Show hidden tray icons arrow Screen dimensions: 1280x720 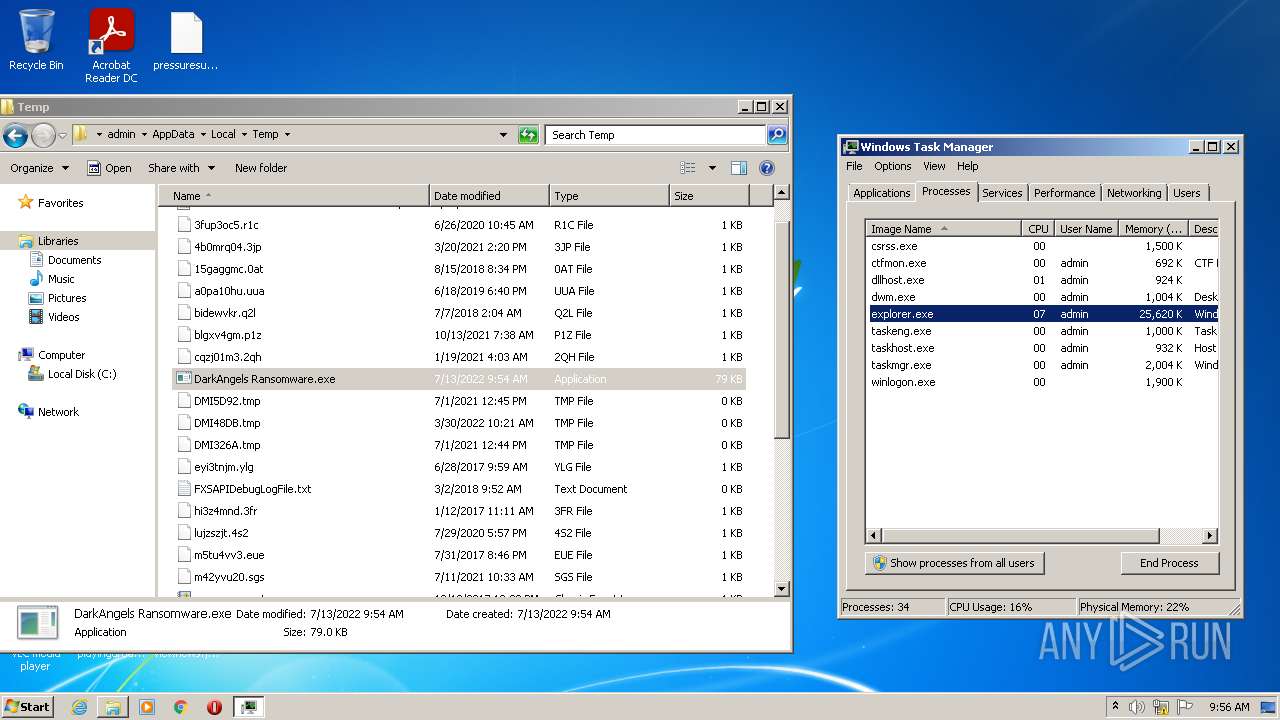click(1115, 707)
